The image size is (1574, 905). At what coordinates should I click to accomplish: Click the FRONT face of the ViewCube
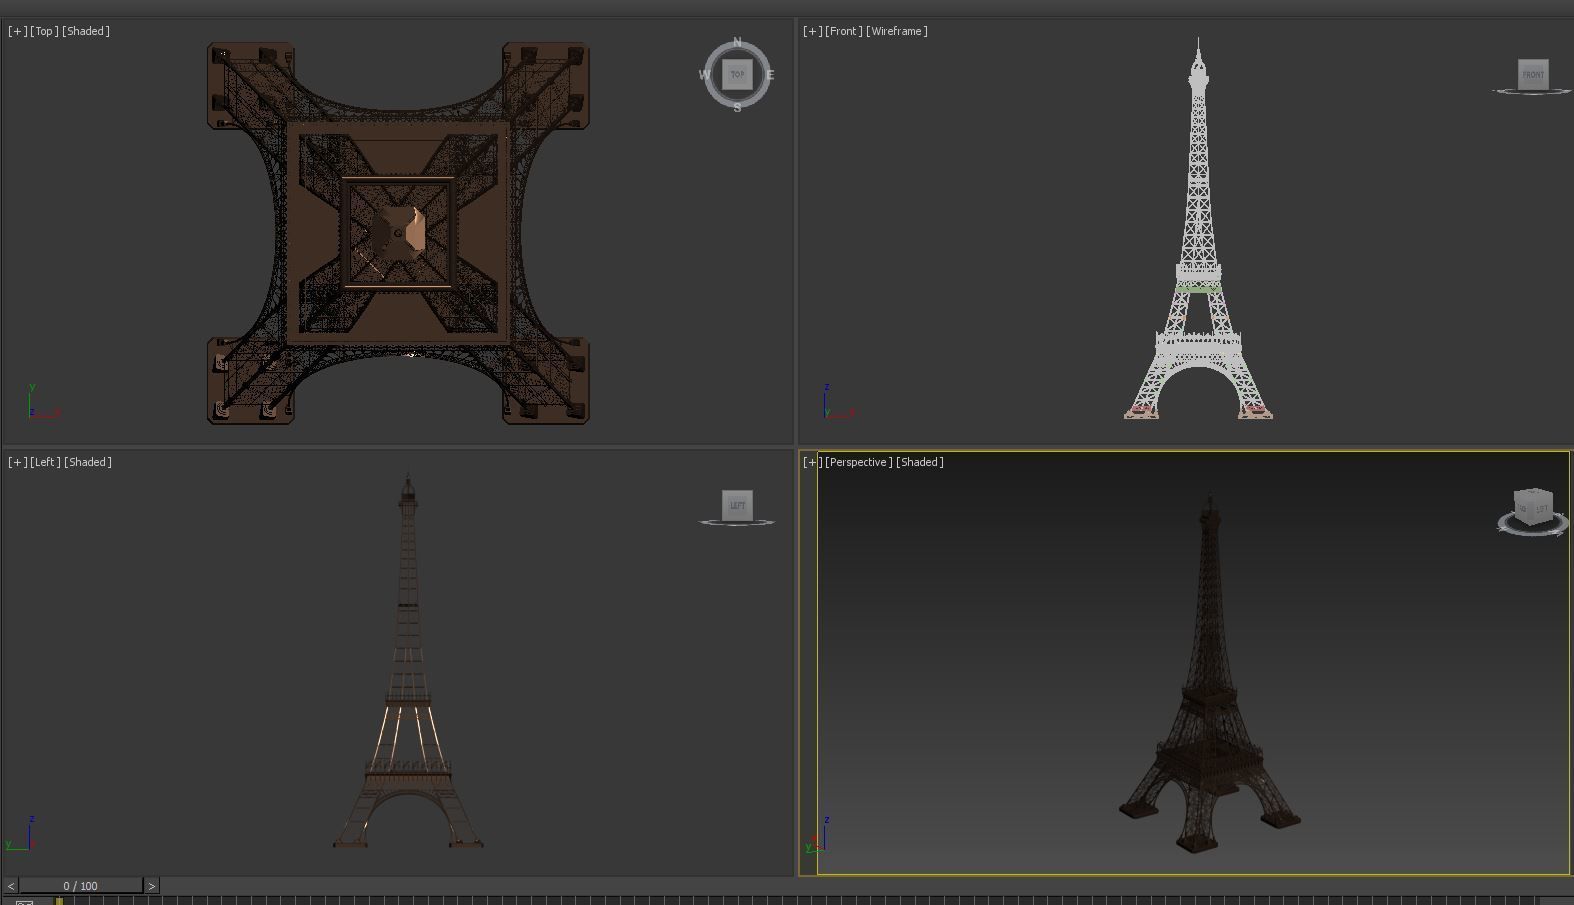coord(1533,74)
